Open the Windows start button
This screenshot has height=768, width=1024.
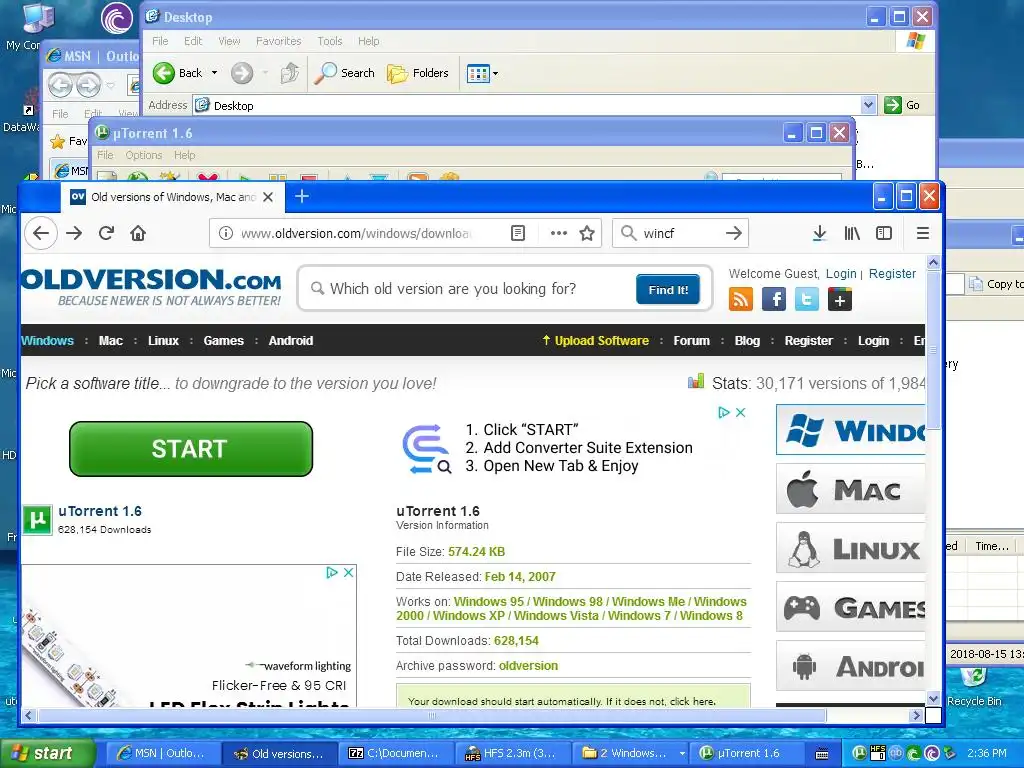point(47,753)
